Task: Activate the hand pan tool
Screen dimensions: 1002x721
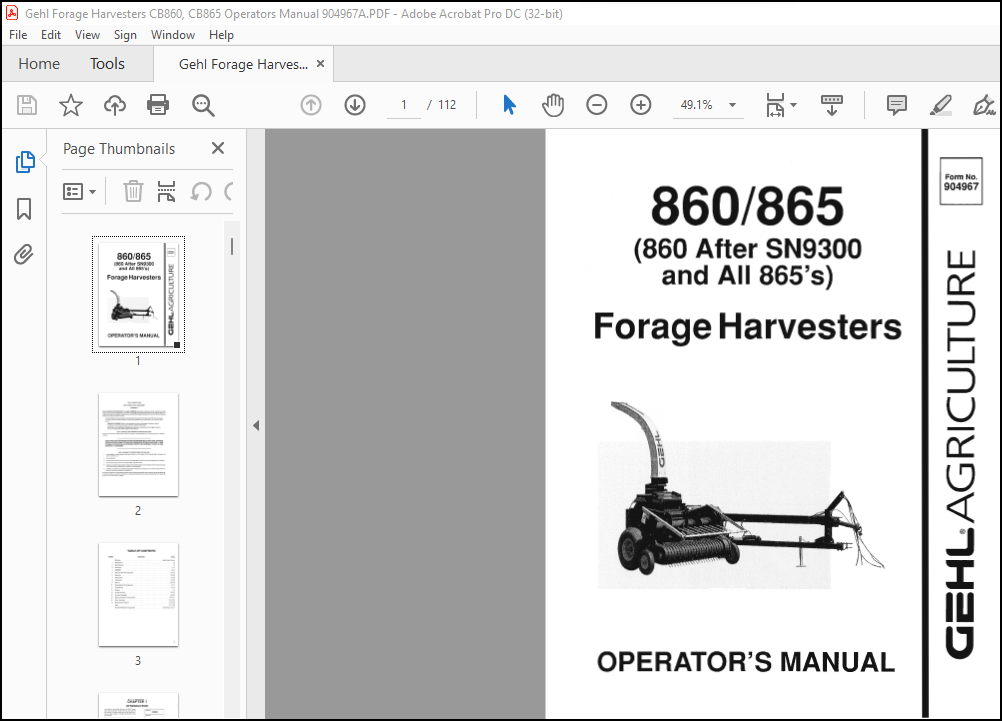Action: tap(553, 105)
